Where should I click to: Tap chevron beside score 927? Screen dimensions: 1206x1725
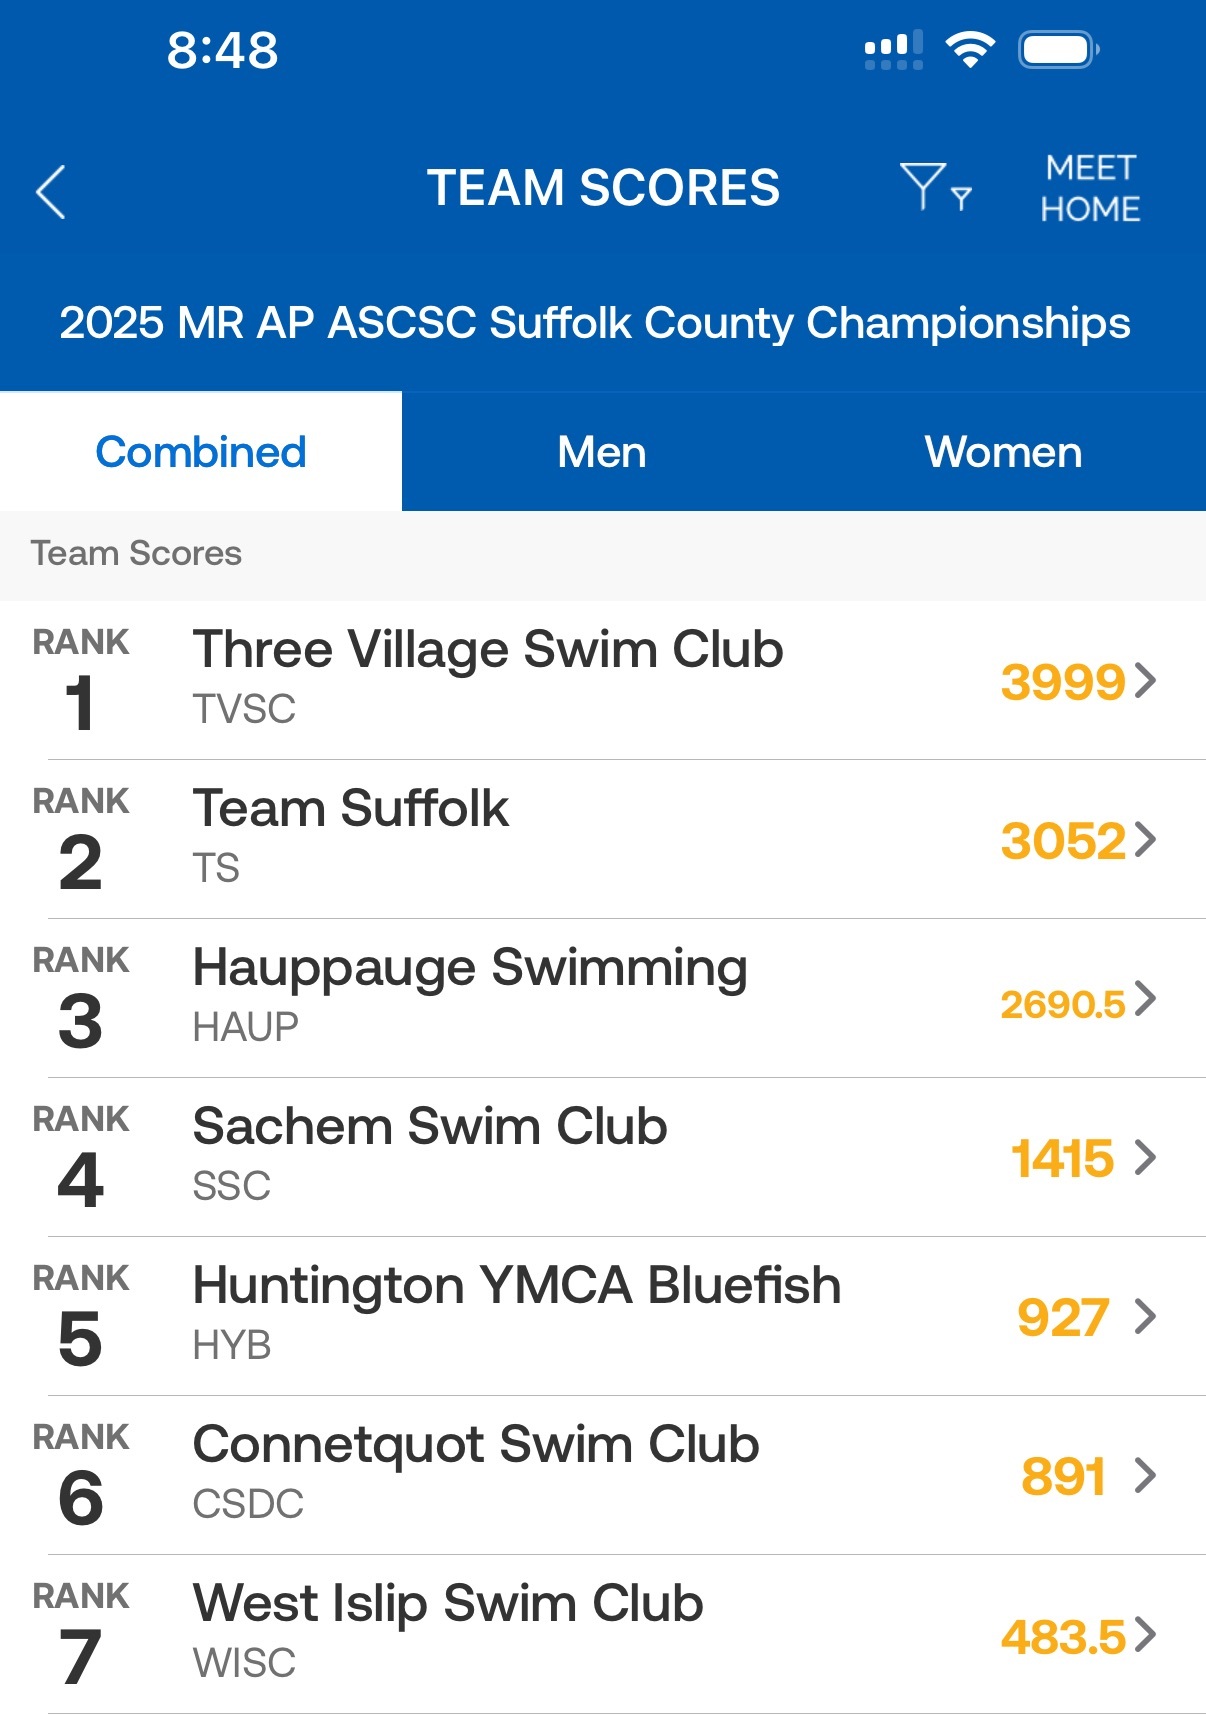[x=1146, y=1316]
